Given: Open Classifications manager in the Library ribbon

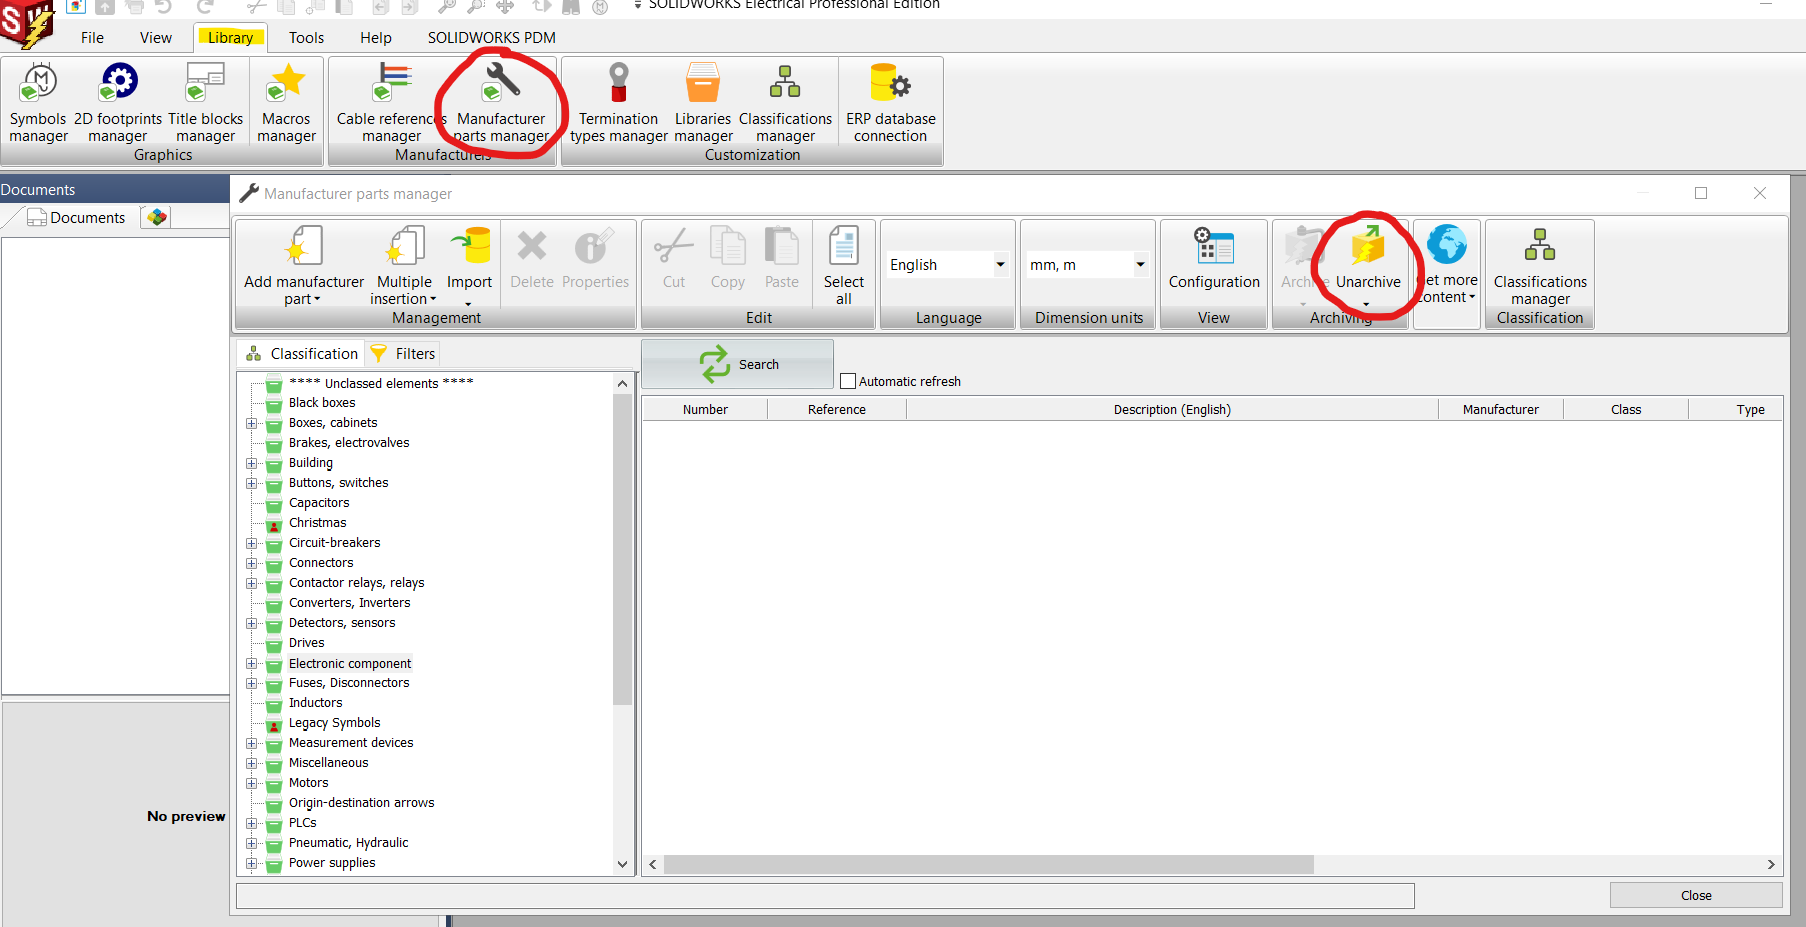Looking at the screenshot, I should [785, 104].
